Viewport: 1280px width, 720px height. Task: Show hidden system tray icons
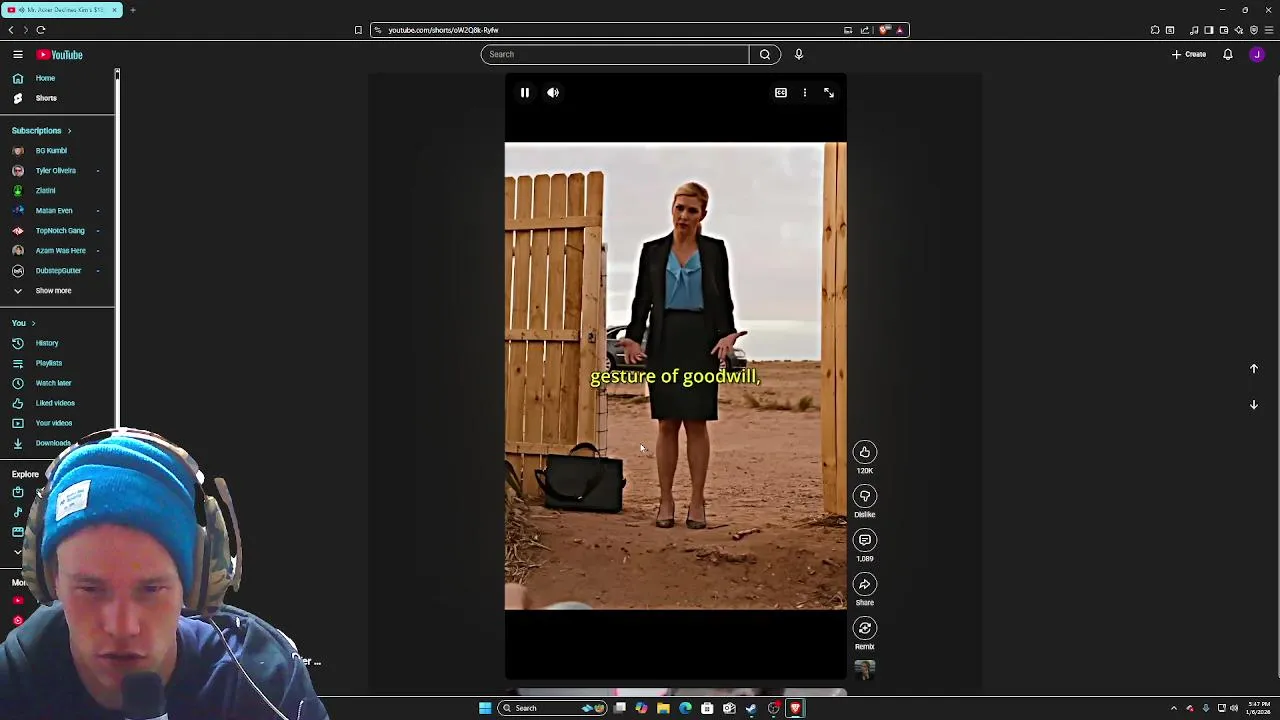point(1174,708)
